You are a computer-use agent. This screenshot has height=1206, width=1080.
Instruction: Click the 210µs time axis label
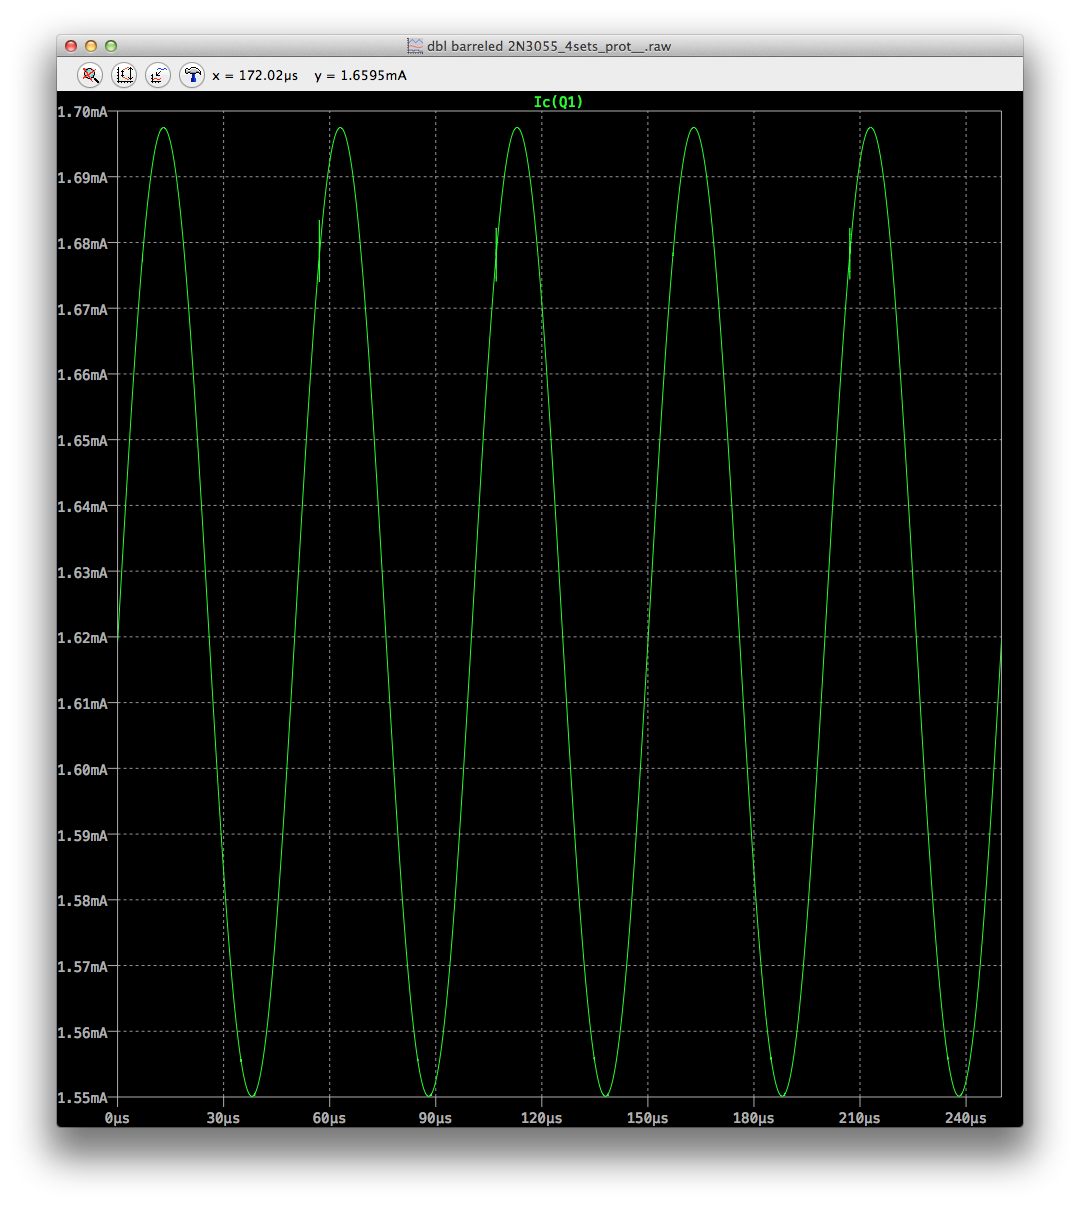tap(859, 1118)
